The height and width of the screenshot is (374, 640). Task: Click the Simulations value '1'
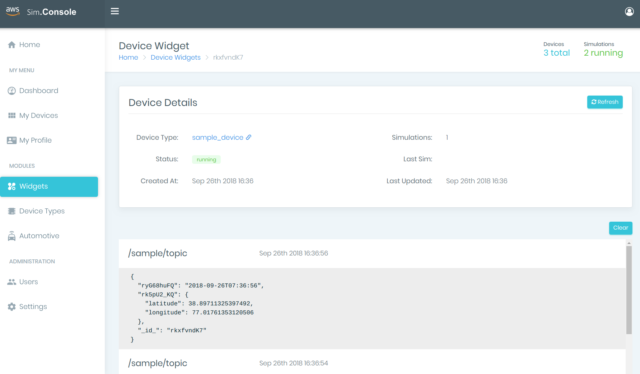447,138
